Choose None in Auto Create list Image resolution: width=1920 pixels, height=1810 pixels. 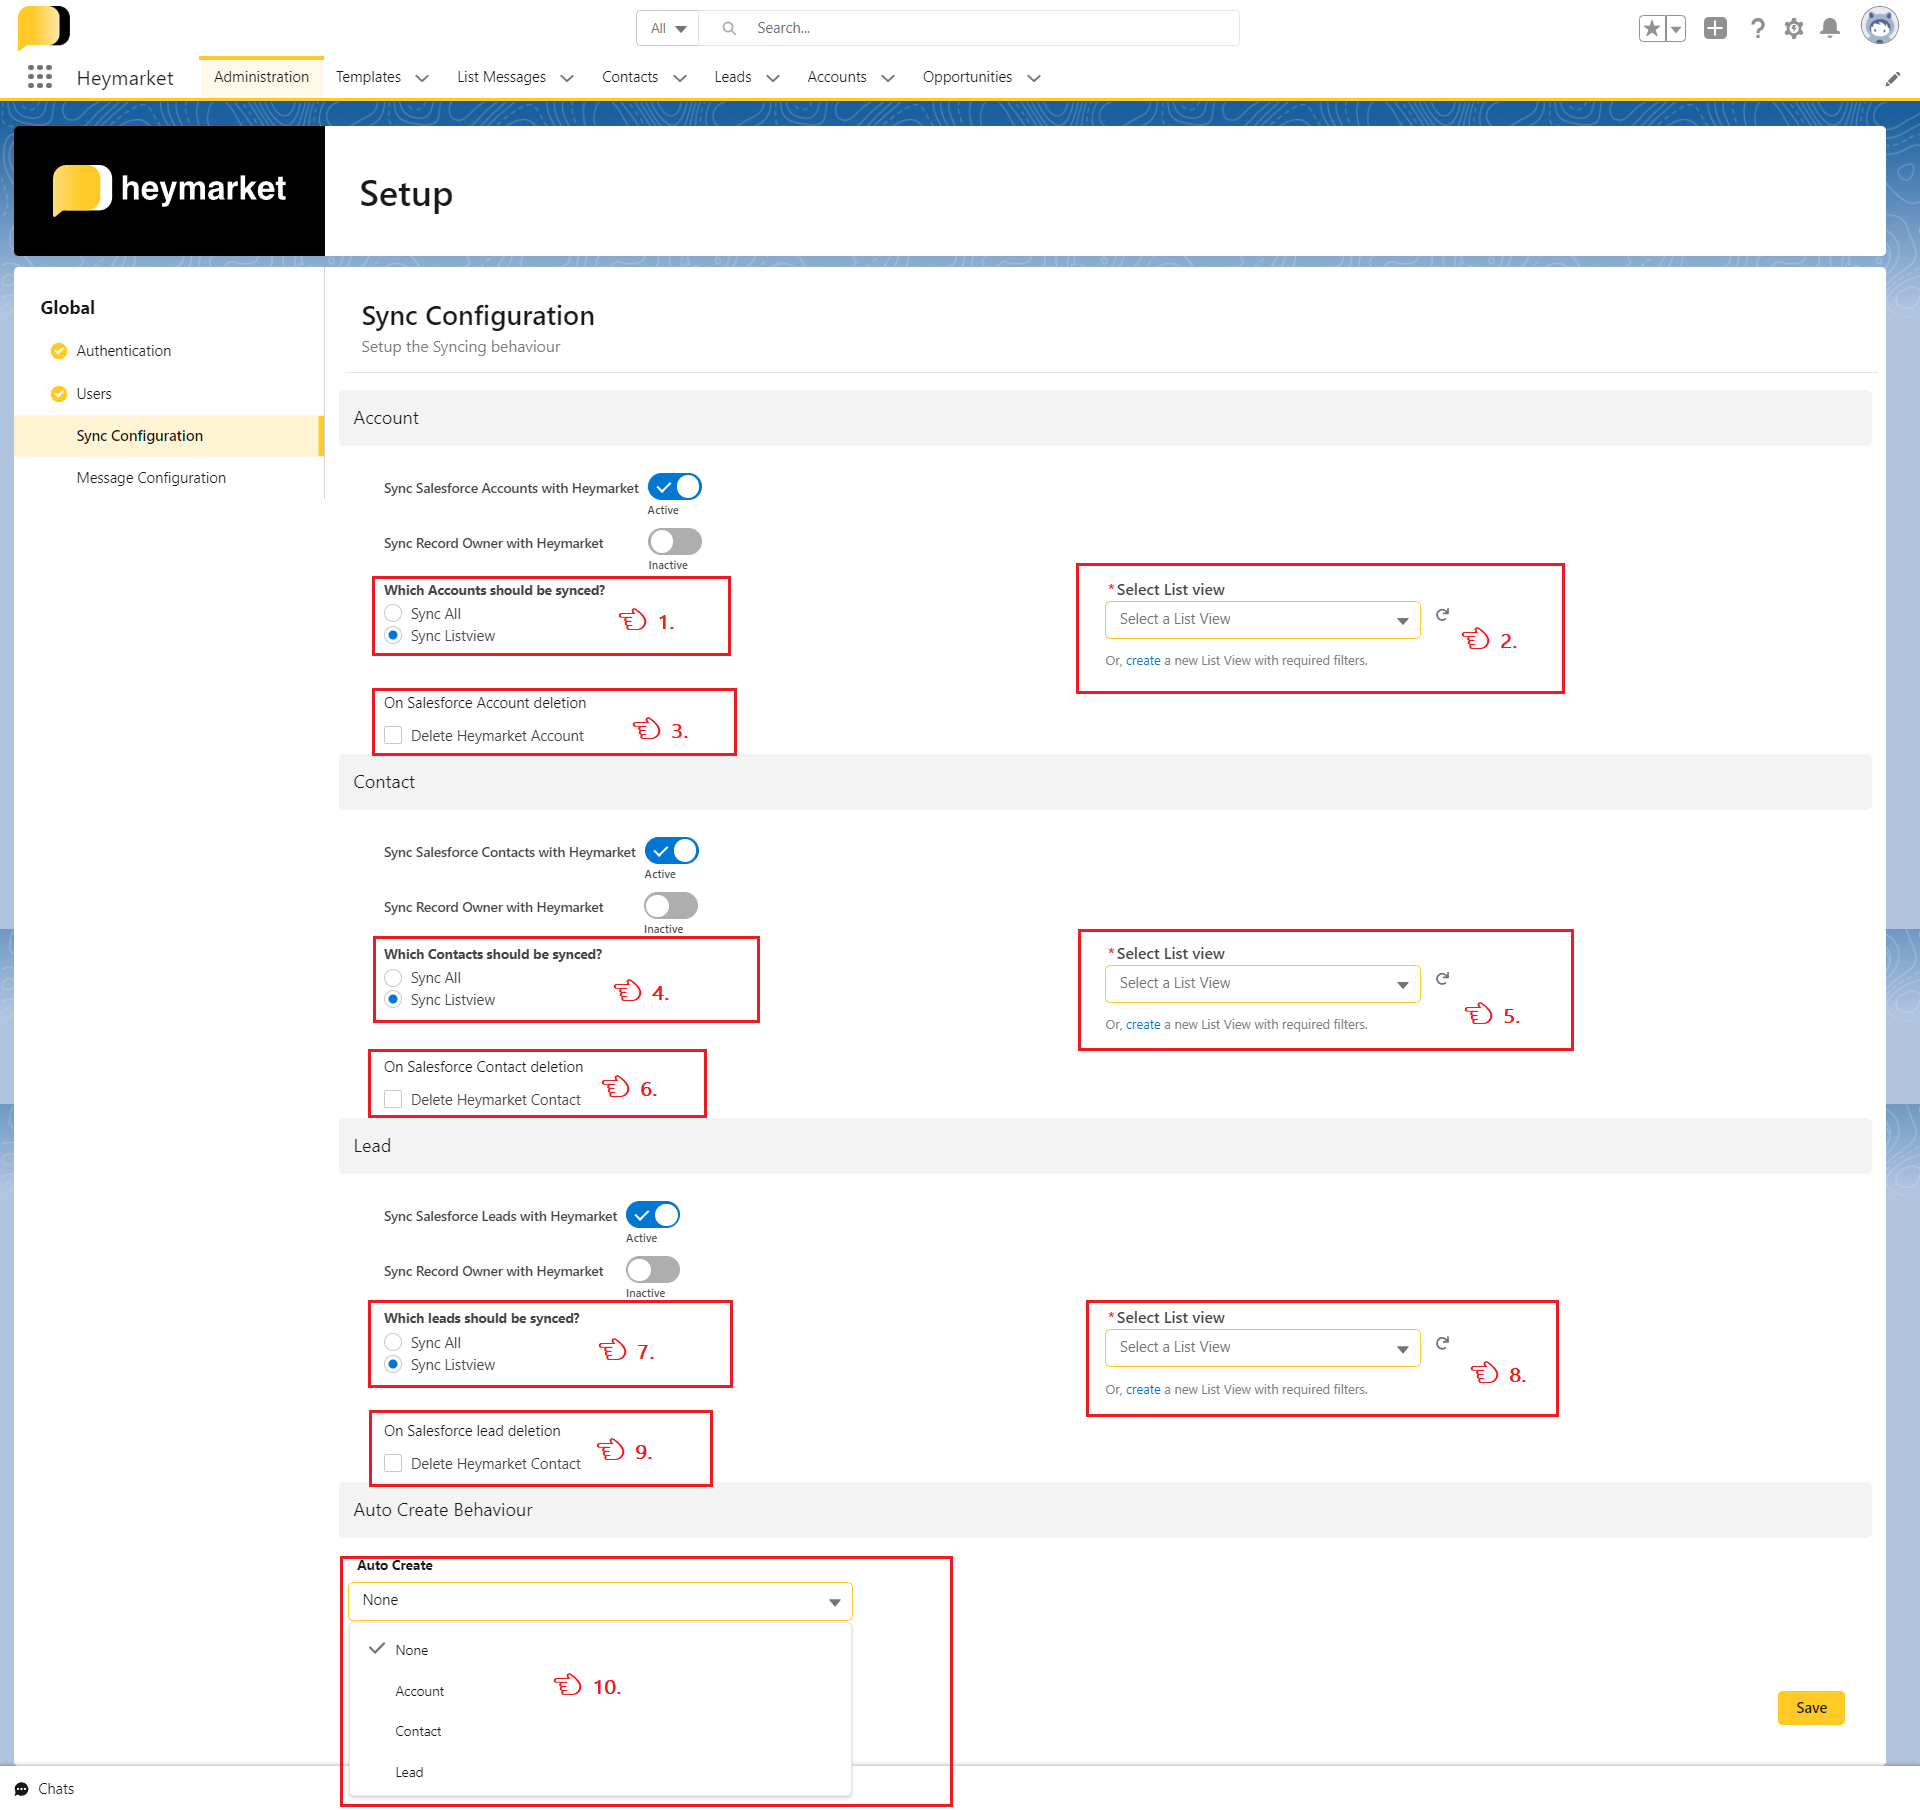pos(600,1650)
